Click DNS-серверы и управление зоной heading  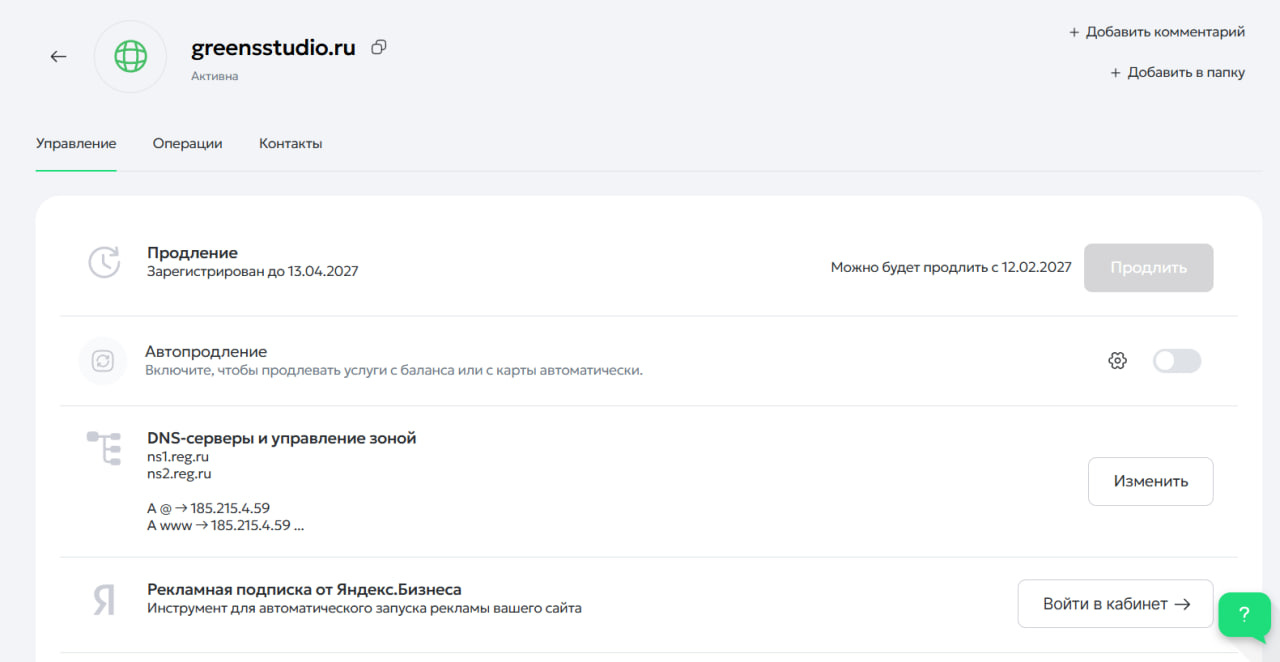click(281, 438)
